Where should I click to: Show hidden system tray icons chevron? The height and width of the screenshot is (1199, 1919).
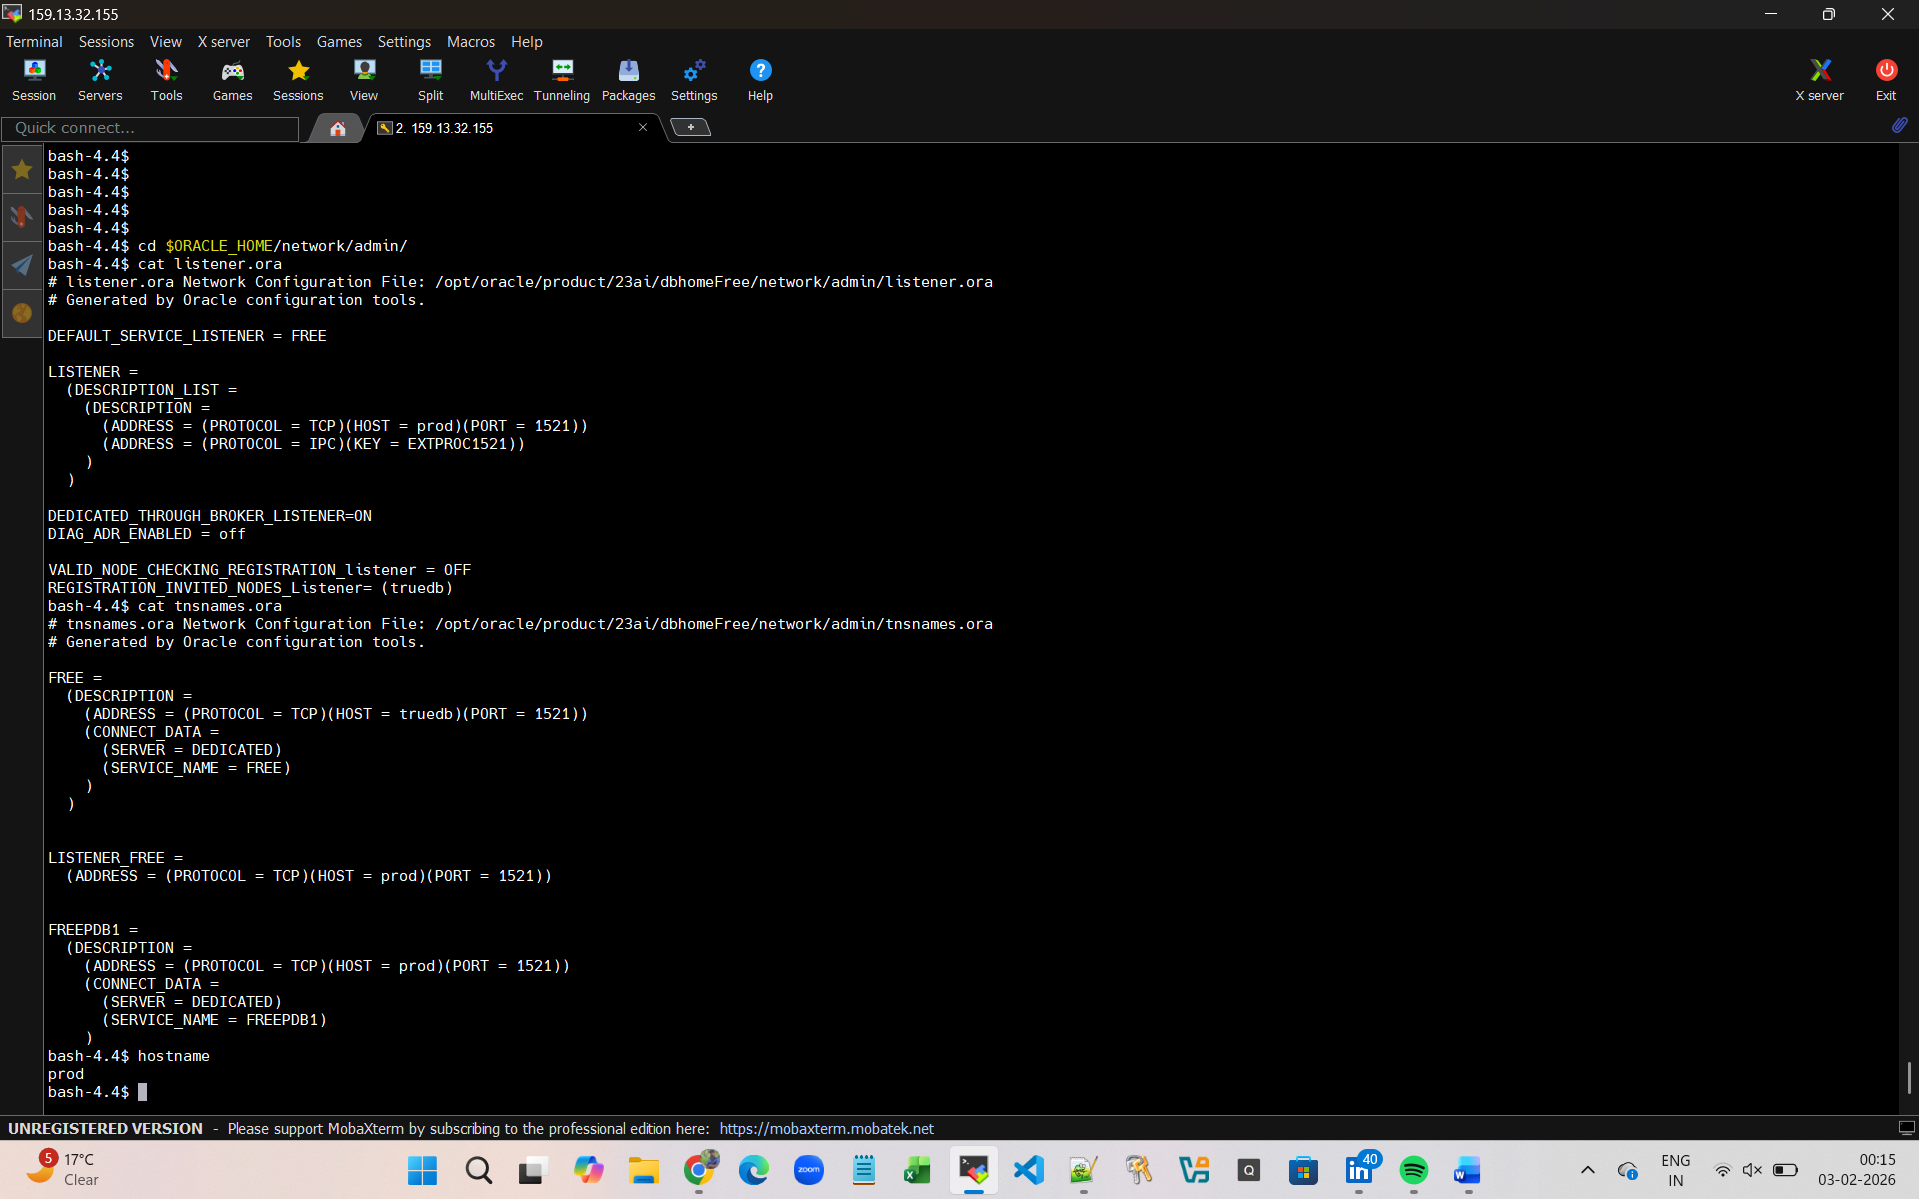(x=1587, y=1170)
